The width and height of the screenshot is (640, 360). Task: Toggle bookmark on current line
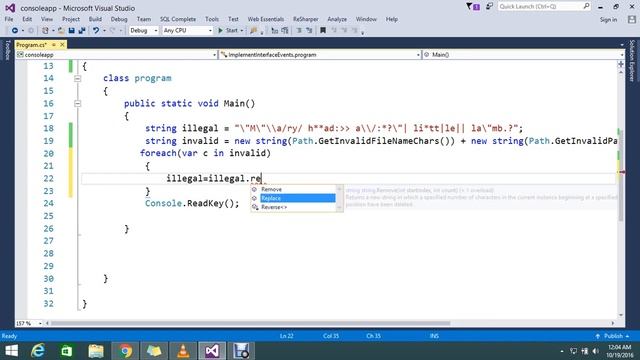(323, 31)
